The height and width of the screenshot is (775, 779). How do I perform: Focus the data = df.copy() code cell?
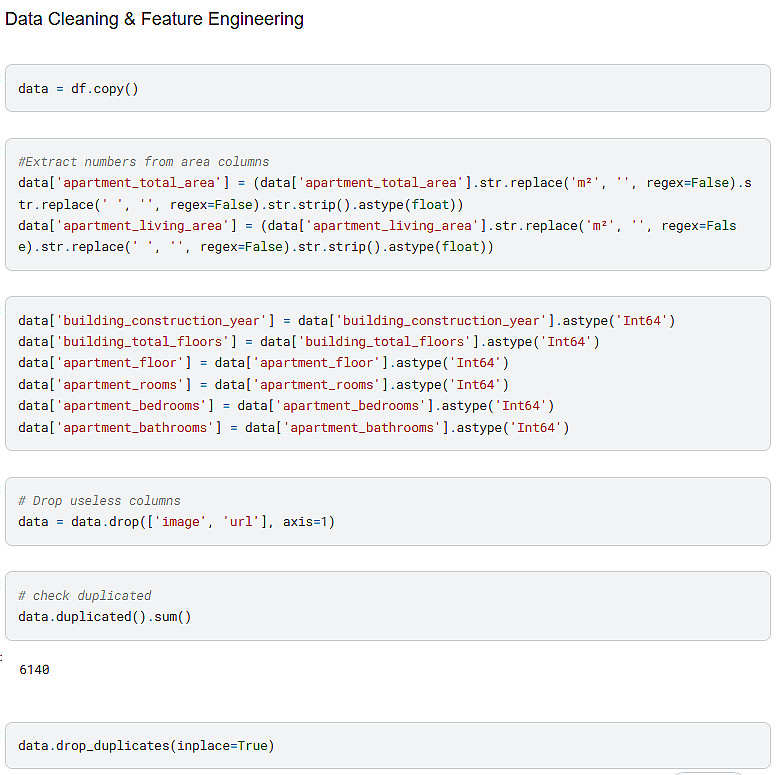78,88
